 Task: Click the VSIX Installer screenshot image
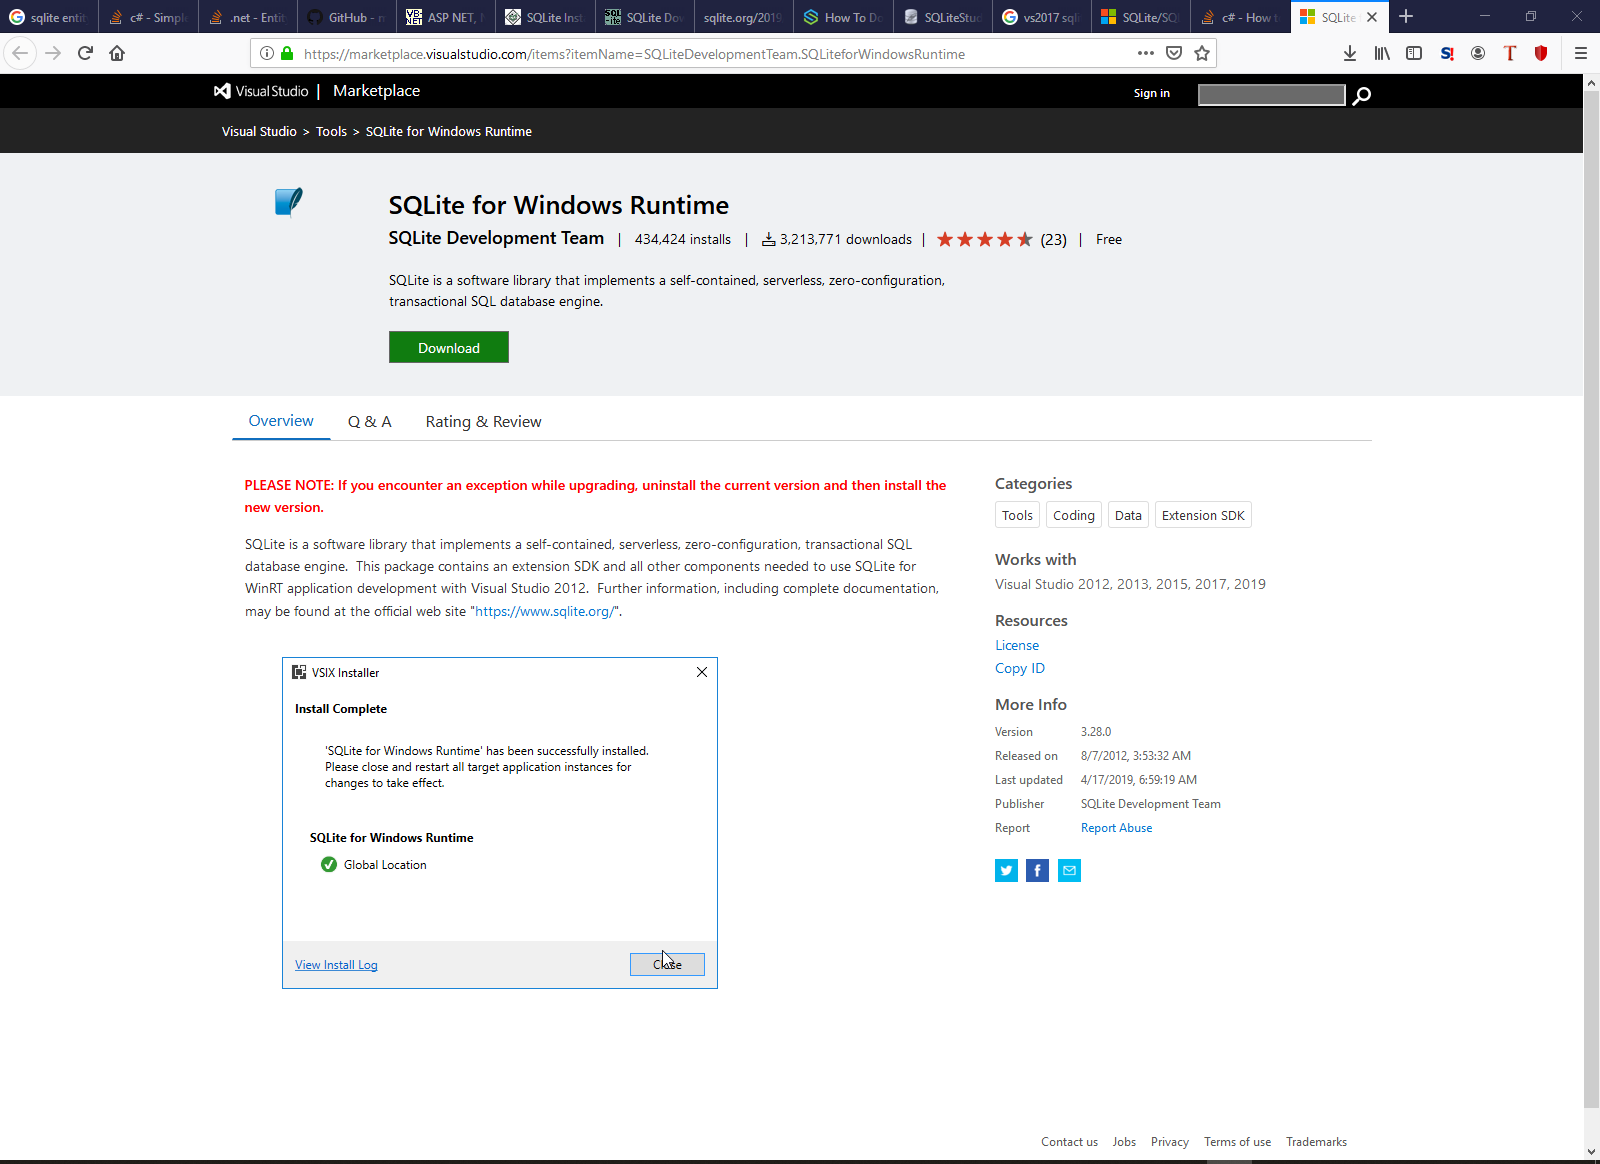(500, 823)
